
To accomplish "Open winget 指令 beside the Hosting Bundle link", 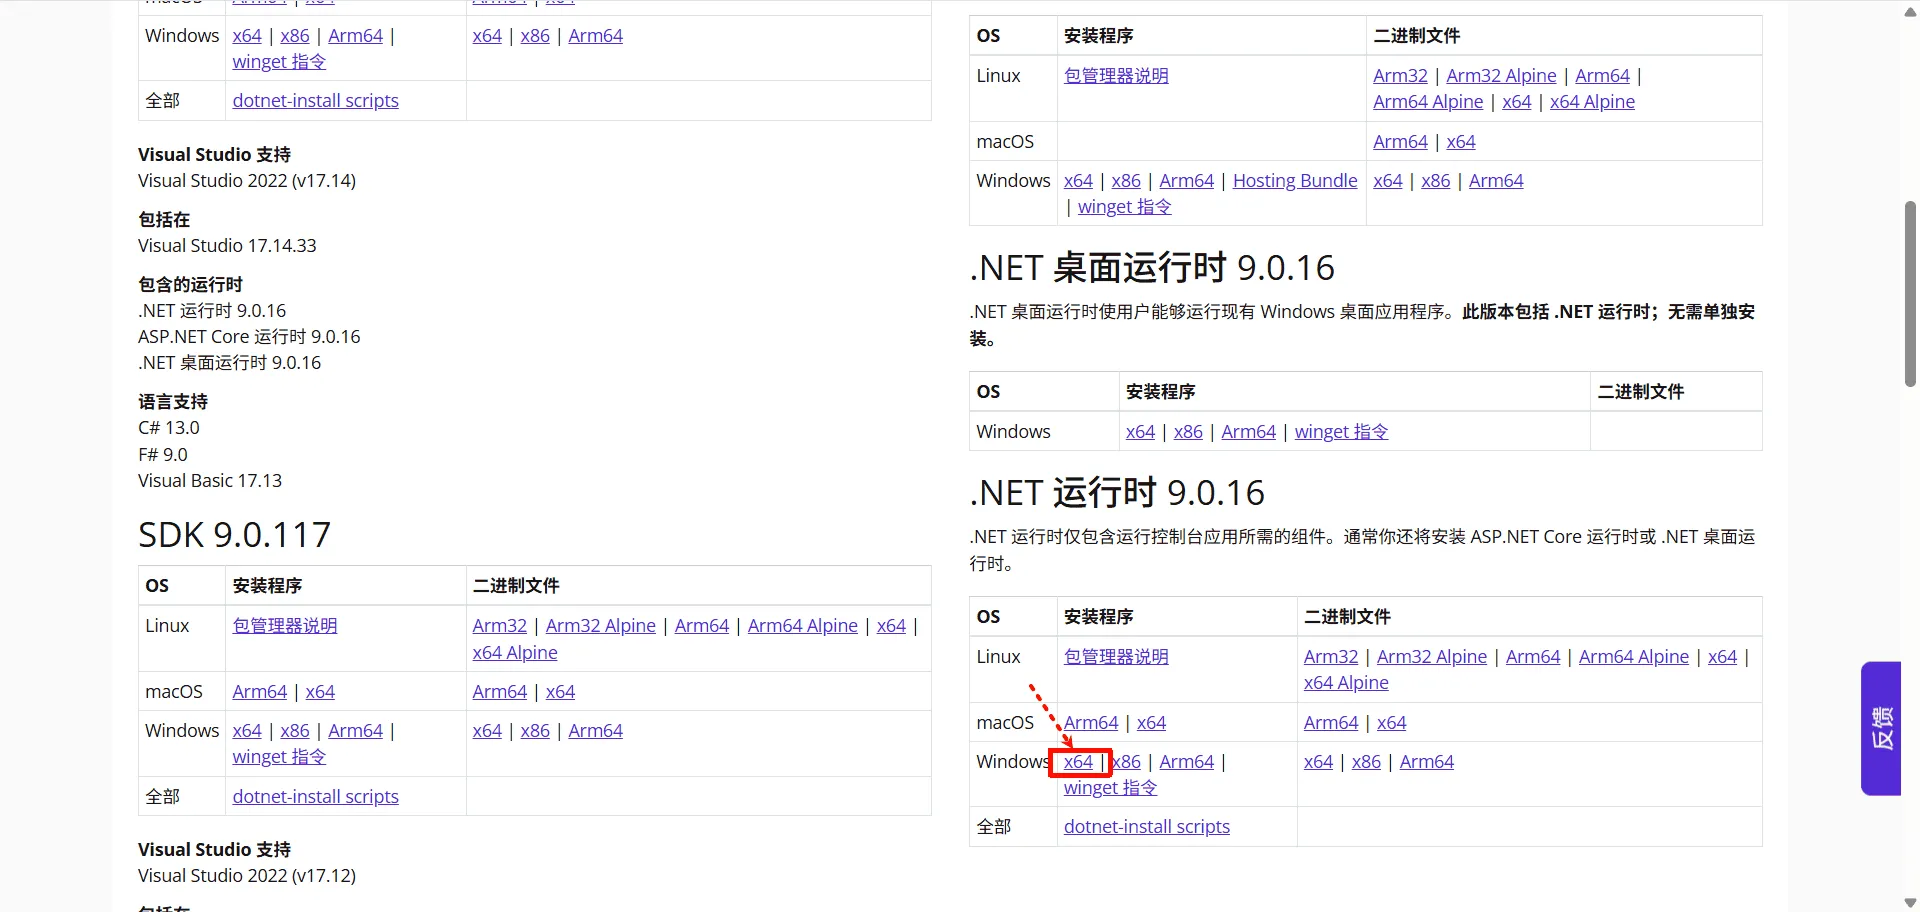I will coord(1124,207).
